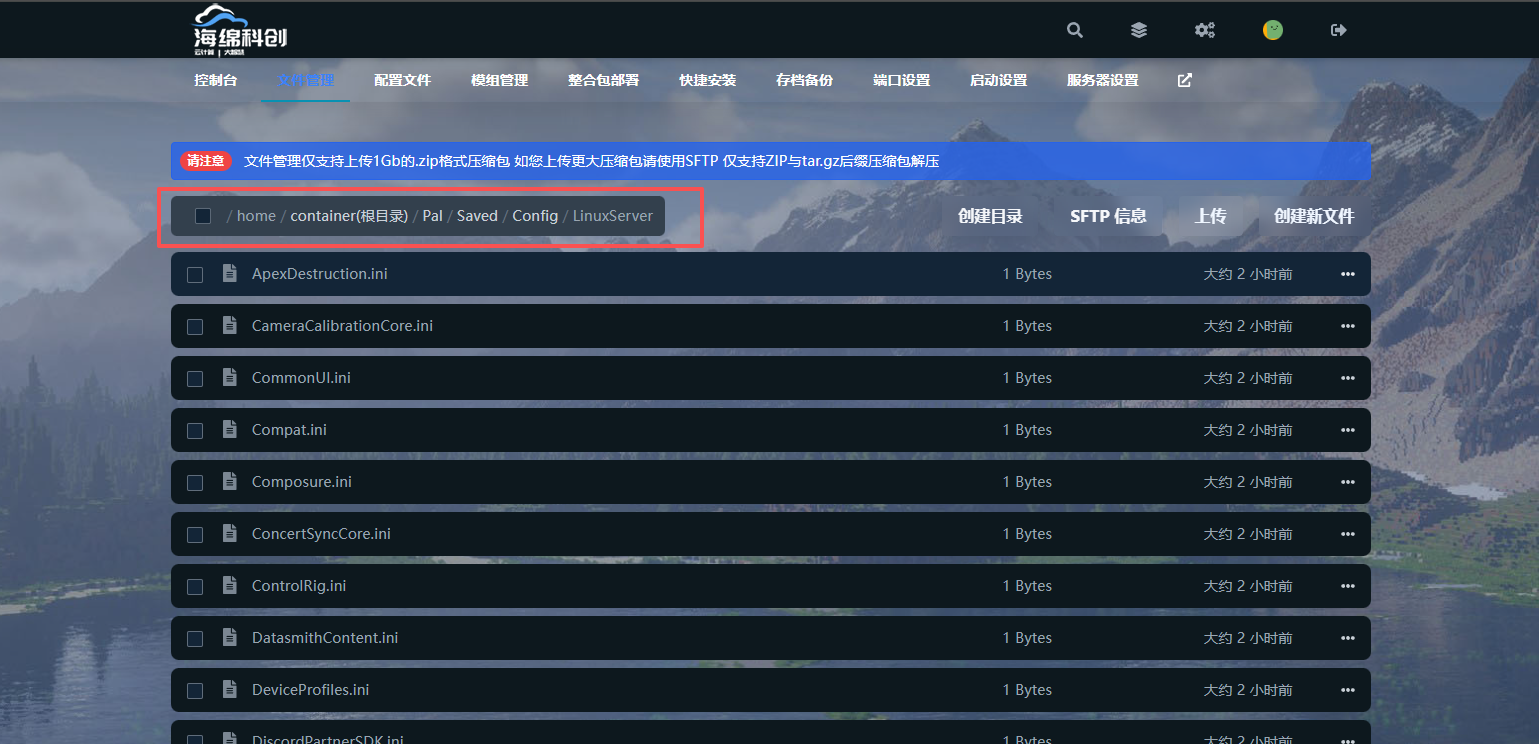
Task: Click the 海绵科创 cloud logo
Action: pyautogui.click(x=240, y=29)
